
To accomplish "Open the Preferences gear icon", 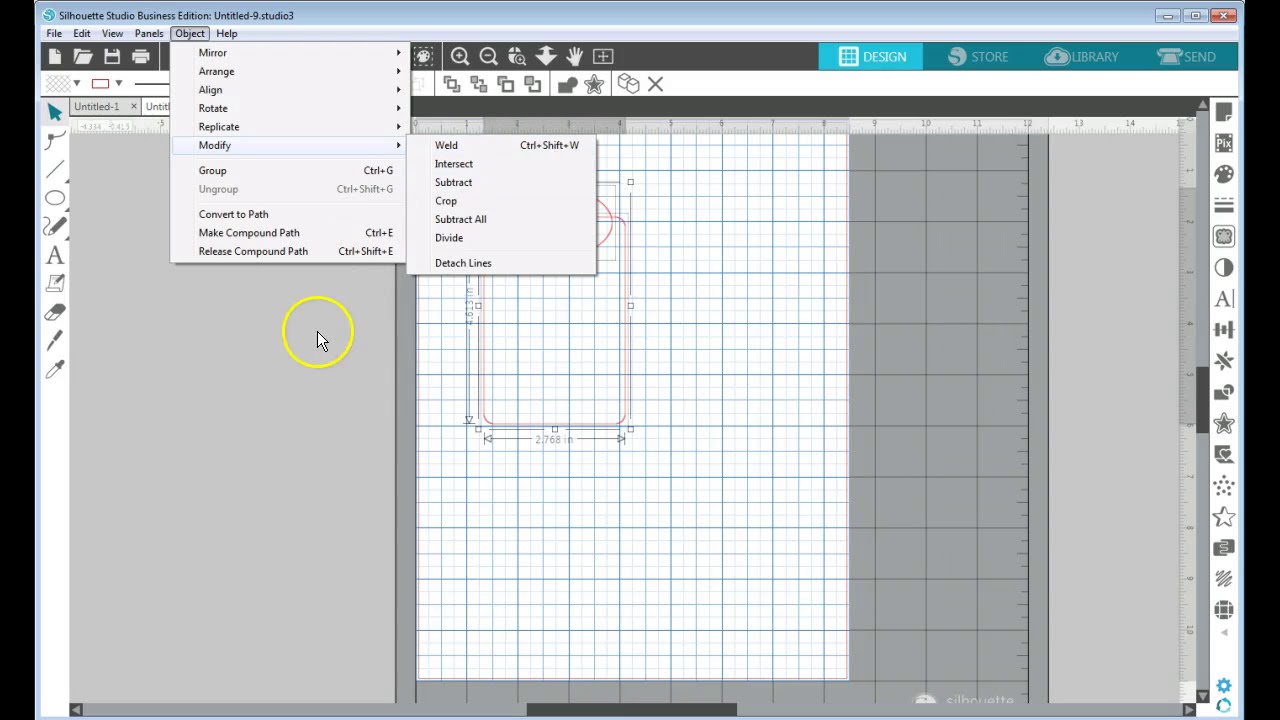I will 1224,686.
